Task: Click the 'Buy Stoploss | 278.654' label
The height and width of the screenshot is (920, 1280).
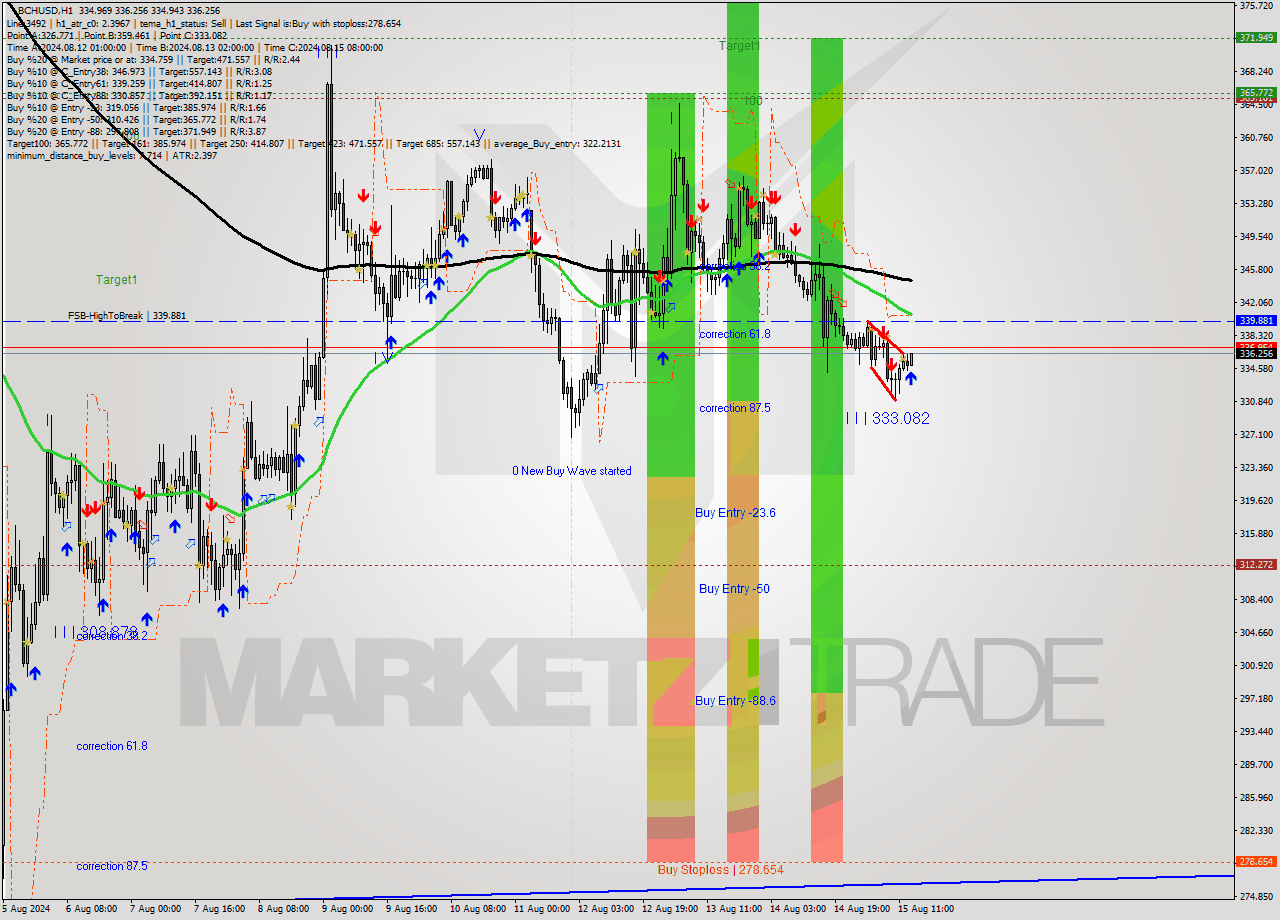Action: (x=720, y=870)
